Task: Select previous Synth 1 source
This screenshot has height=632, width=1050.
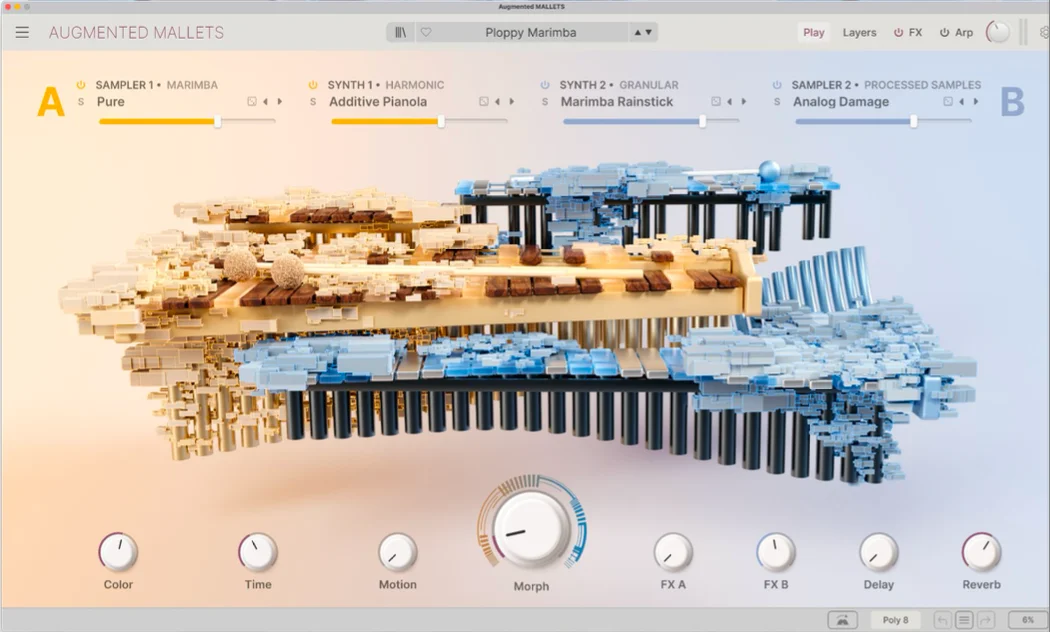Action: click(498, 102)
